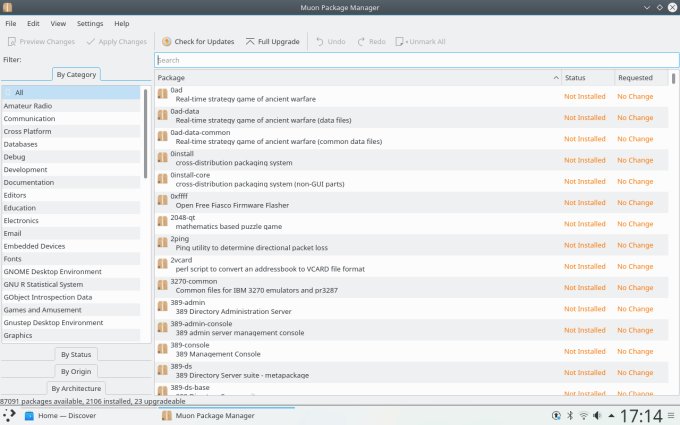The width and height of the screenshot is (680, 425).
Task: Select the Communication category
Action: (x=71, y=118)
